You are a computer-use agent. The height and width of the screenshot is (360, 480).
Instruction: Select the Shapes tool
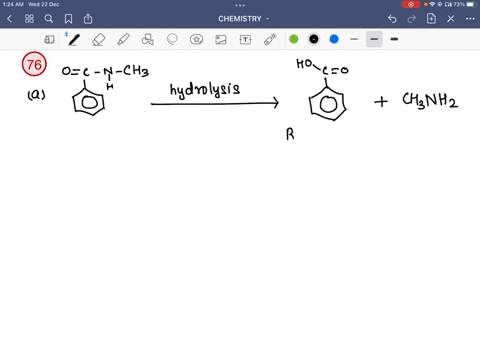(x=148, y=40)
